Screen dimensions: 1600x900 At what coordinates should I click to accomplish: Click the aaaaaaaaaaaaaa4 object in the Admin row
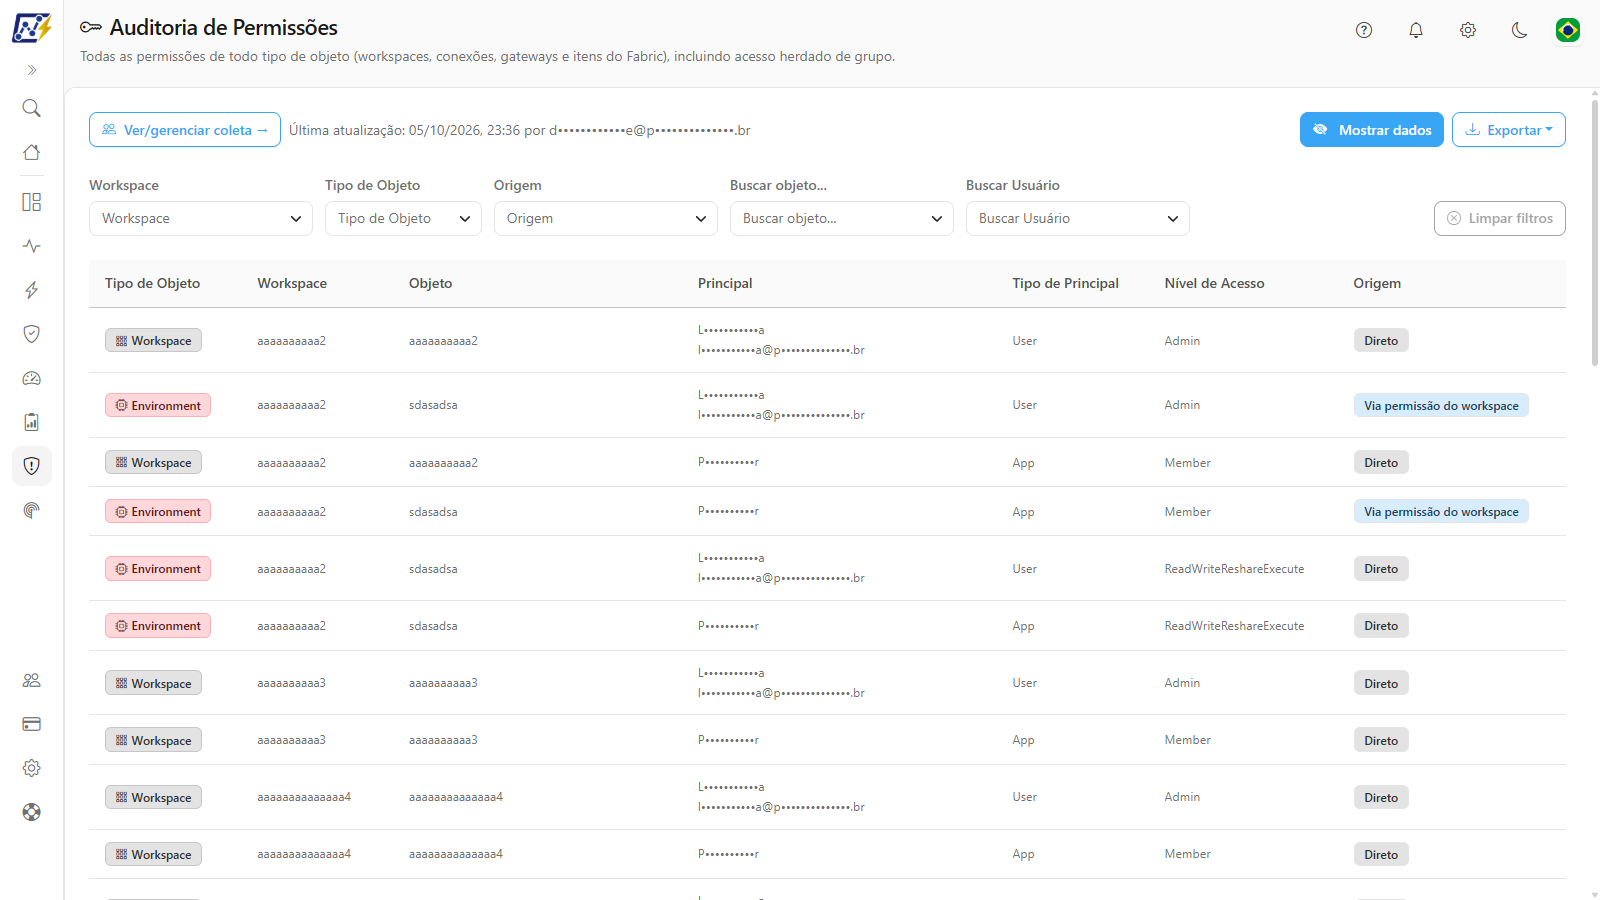coord(456,798)
